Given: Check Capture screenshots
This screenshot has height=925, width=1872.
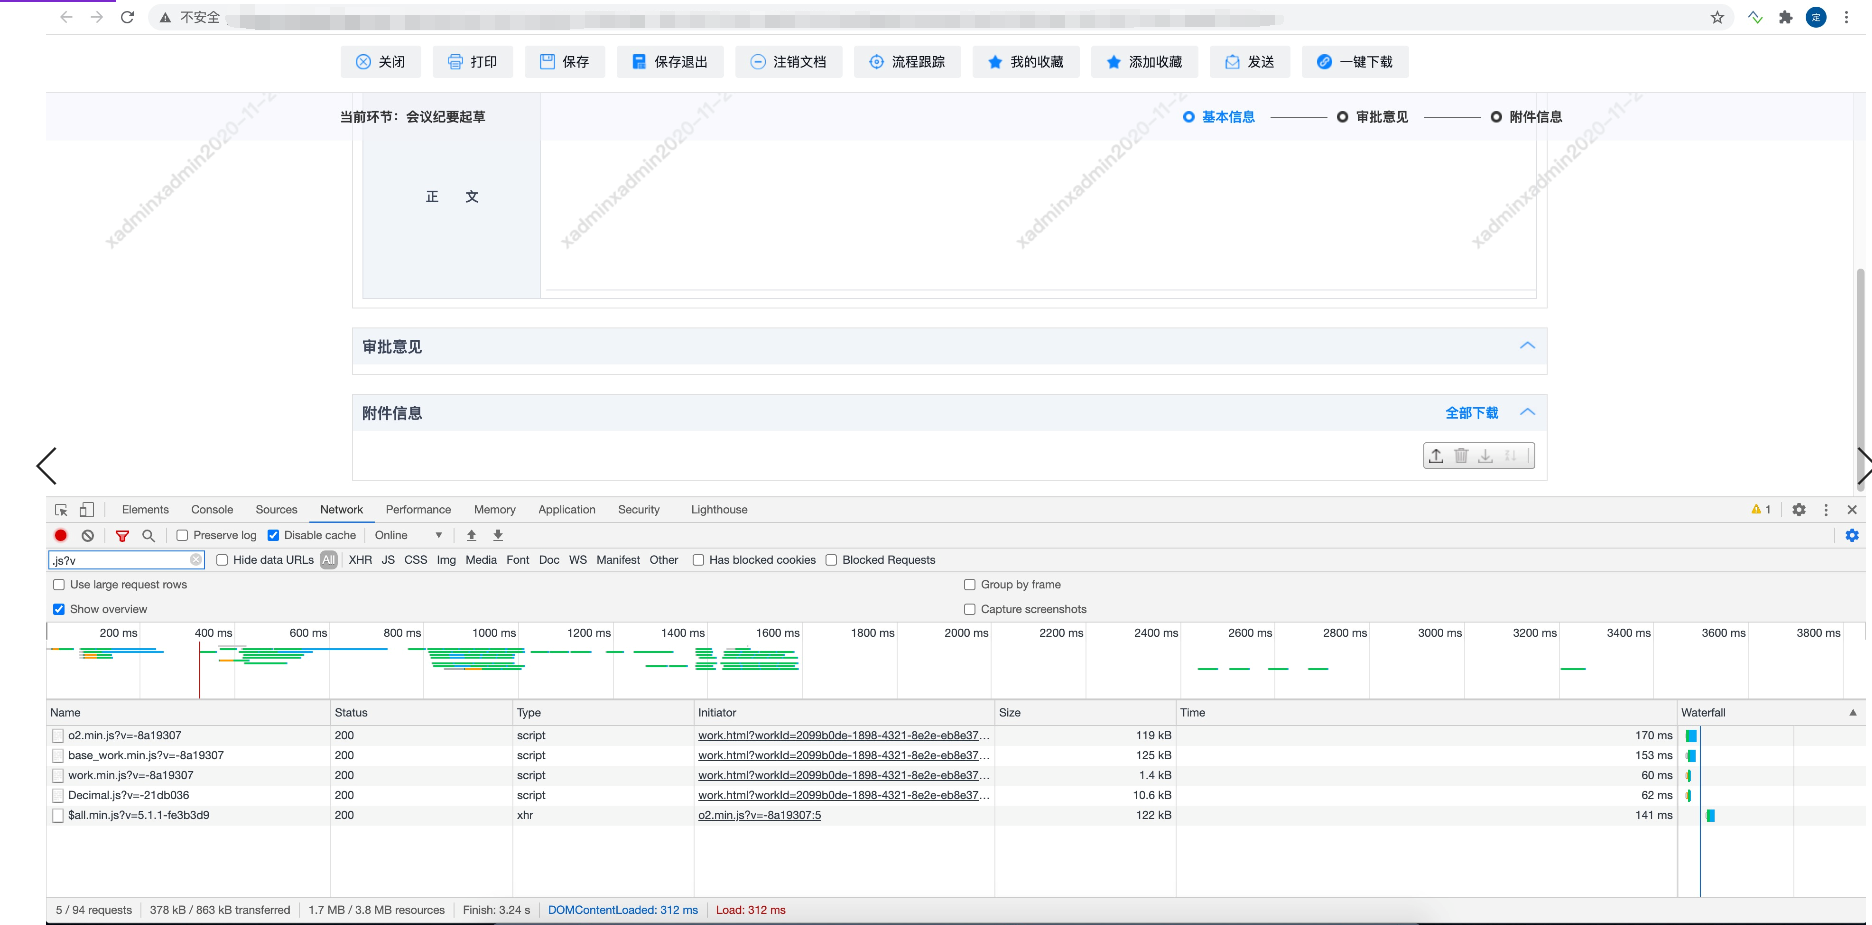Looking at the screenshot, I should (x=970, y=609).
